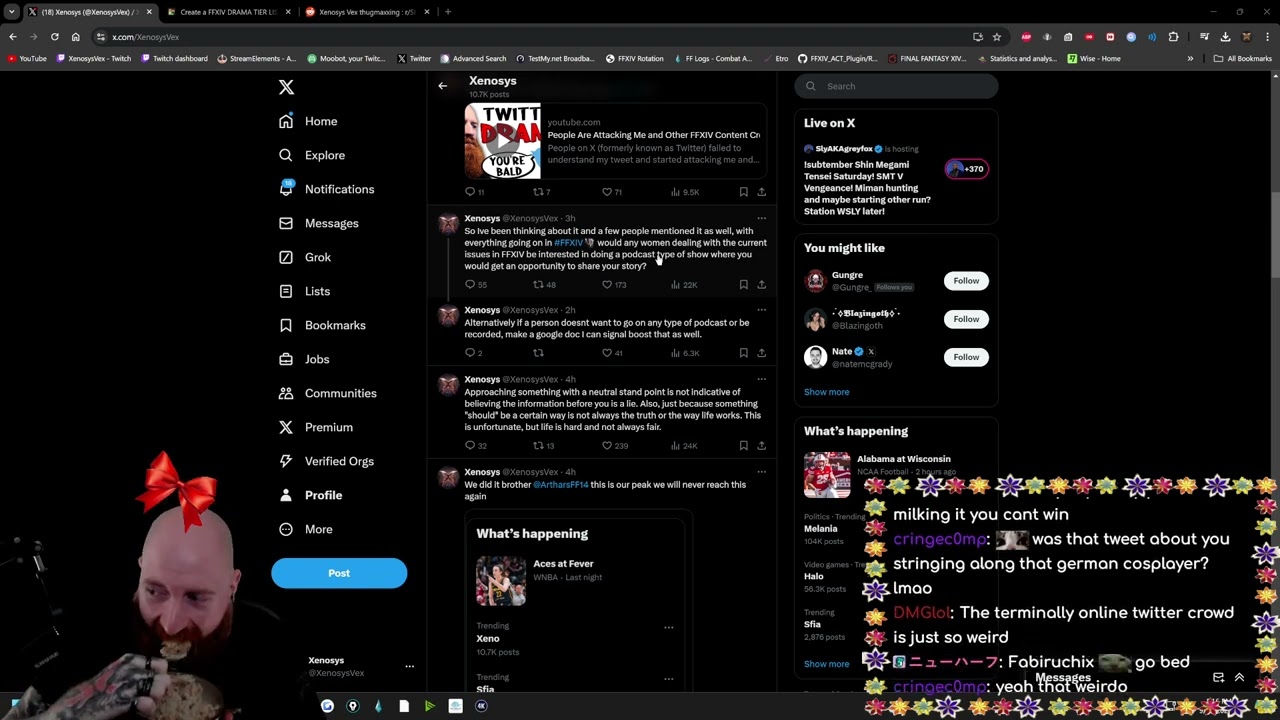The width and height of the screenshot is (1280, 720).
Task: Repost the podcast show tweet with 48 reposts
Action: [x=544, y=285]
